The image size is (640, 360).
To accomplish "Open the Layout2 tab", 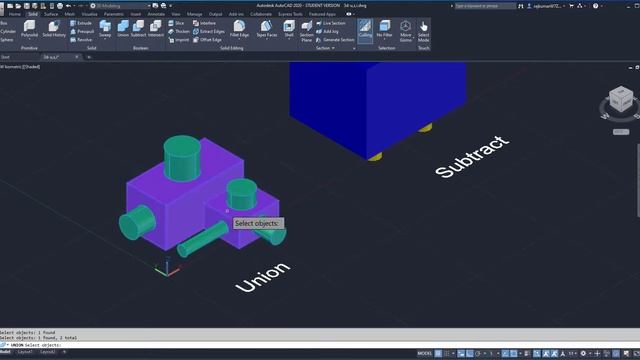I will pos(47,352).
